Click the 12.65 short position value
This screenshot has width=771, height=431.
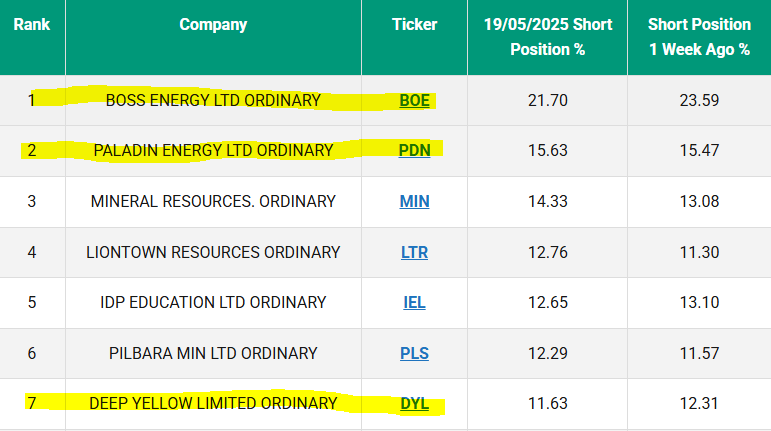click(547, 302)
